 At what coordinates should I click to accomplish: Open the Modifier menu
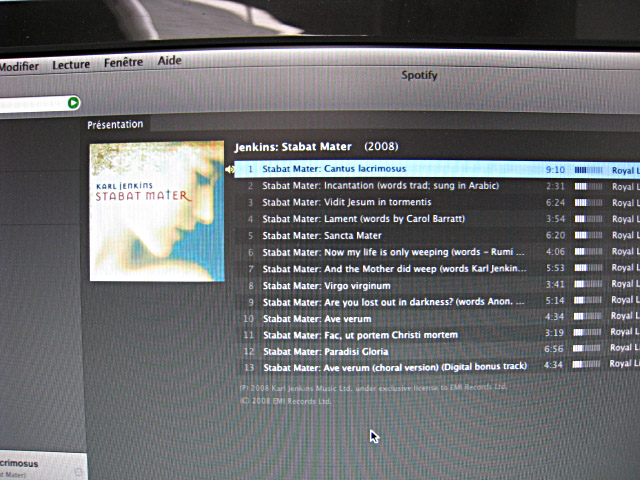19,66
